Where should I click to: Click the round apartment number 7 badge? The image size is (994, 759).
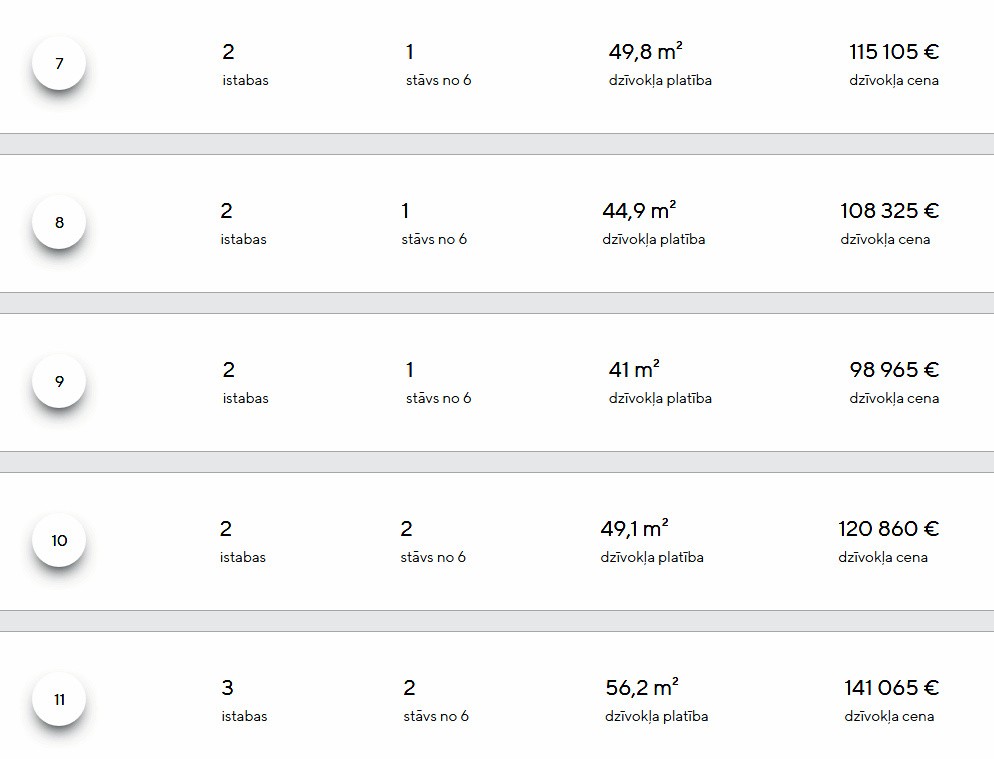click(x=59, y=64)
